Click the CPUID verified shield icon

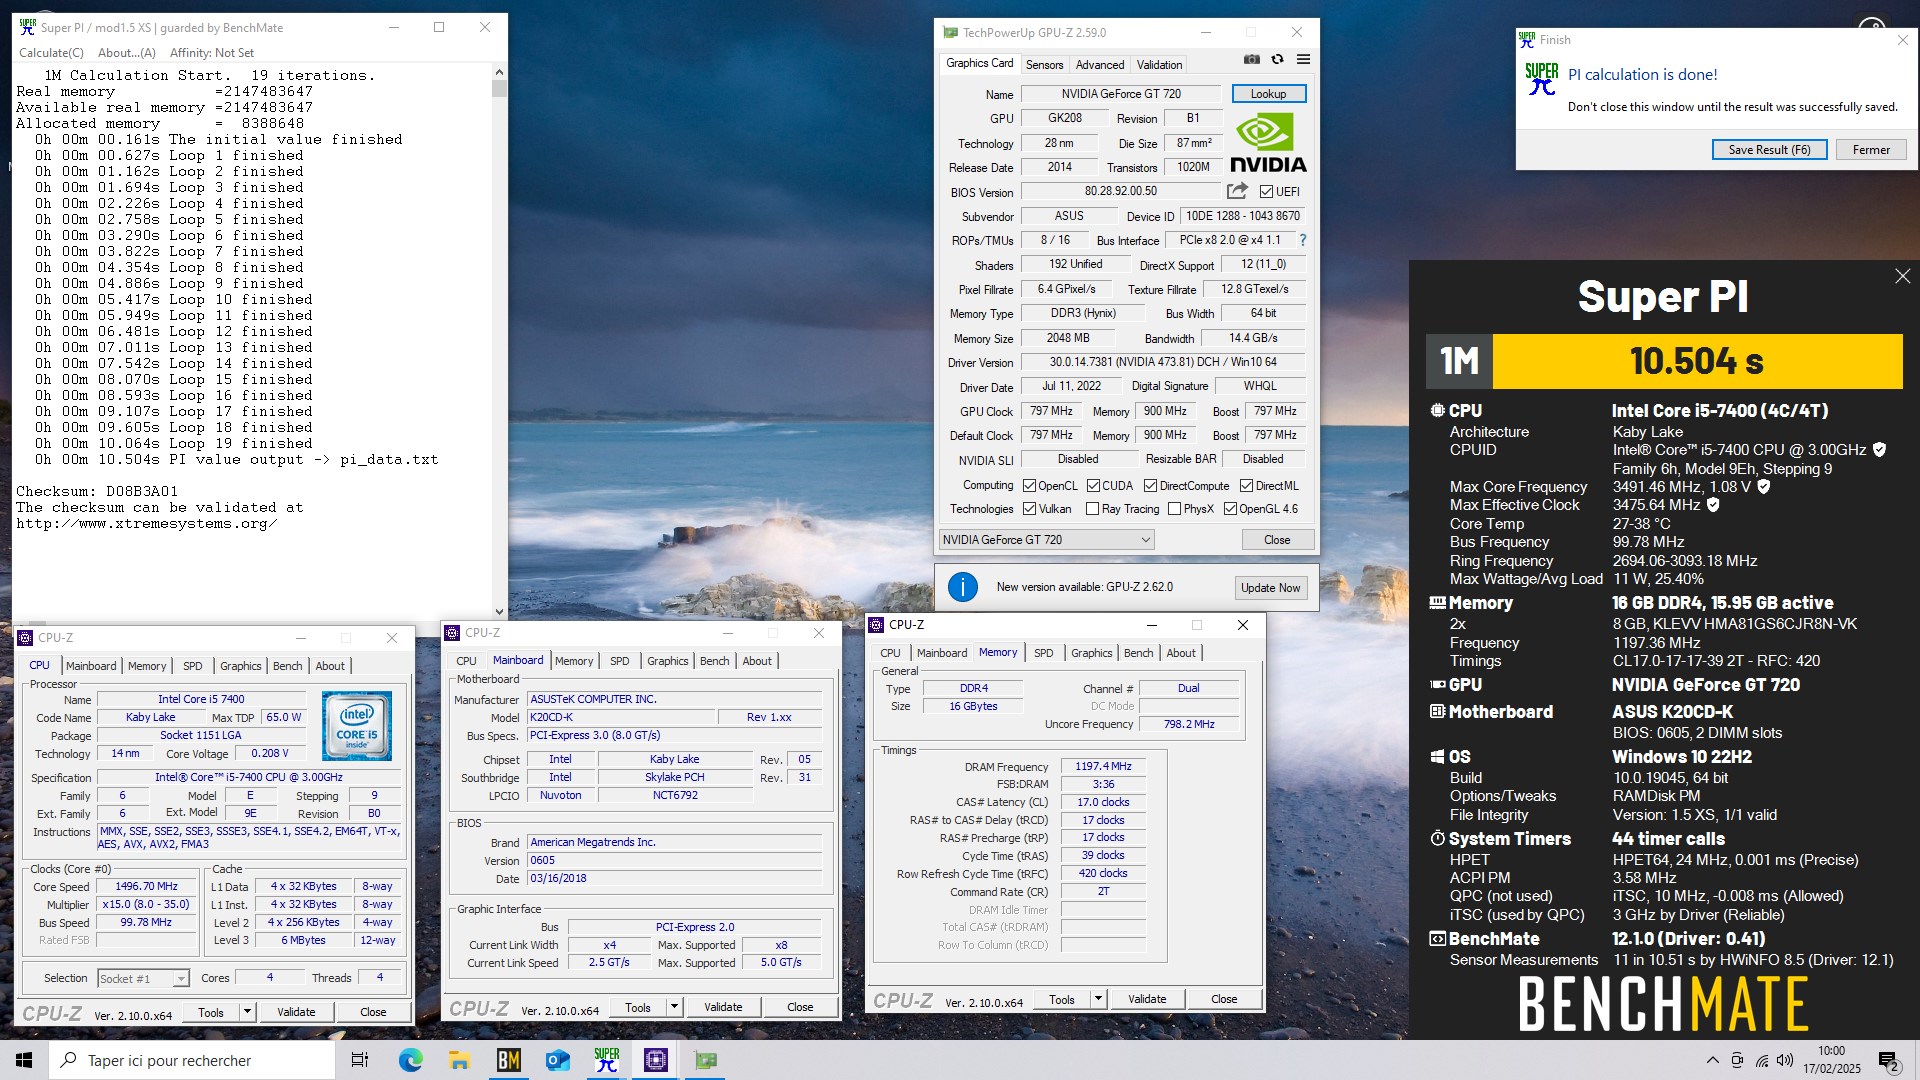(x=1879, y=450)
